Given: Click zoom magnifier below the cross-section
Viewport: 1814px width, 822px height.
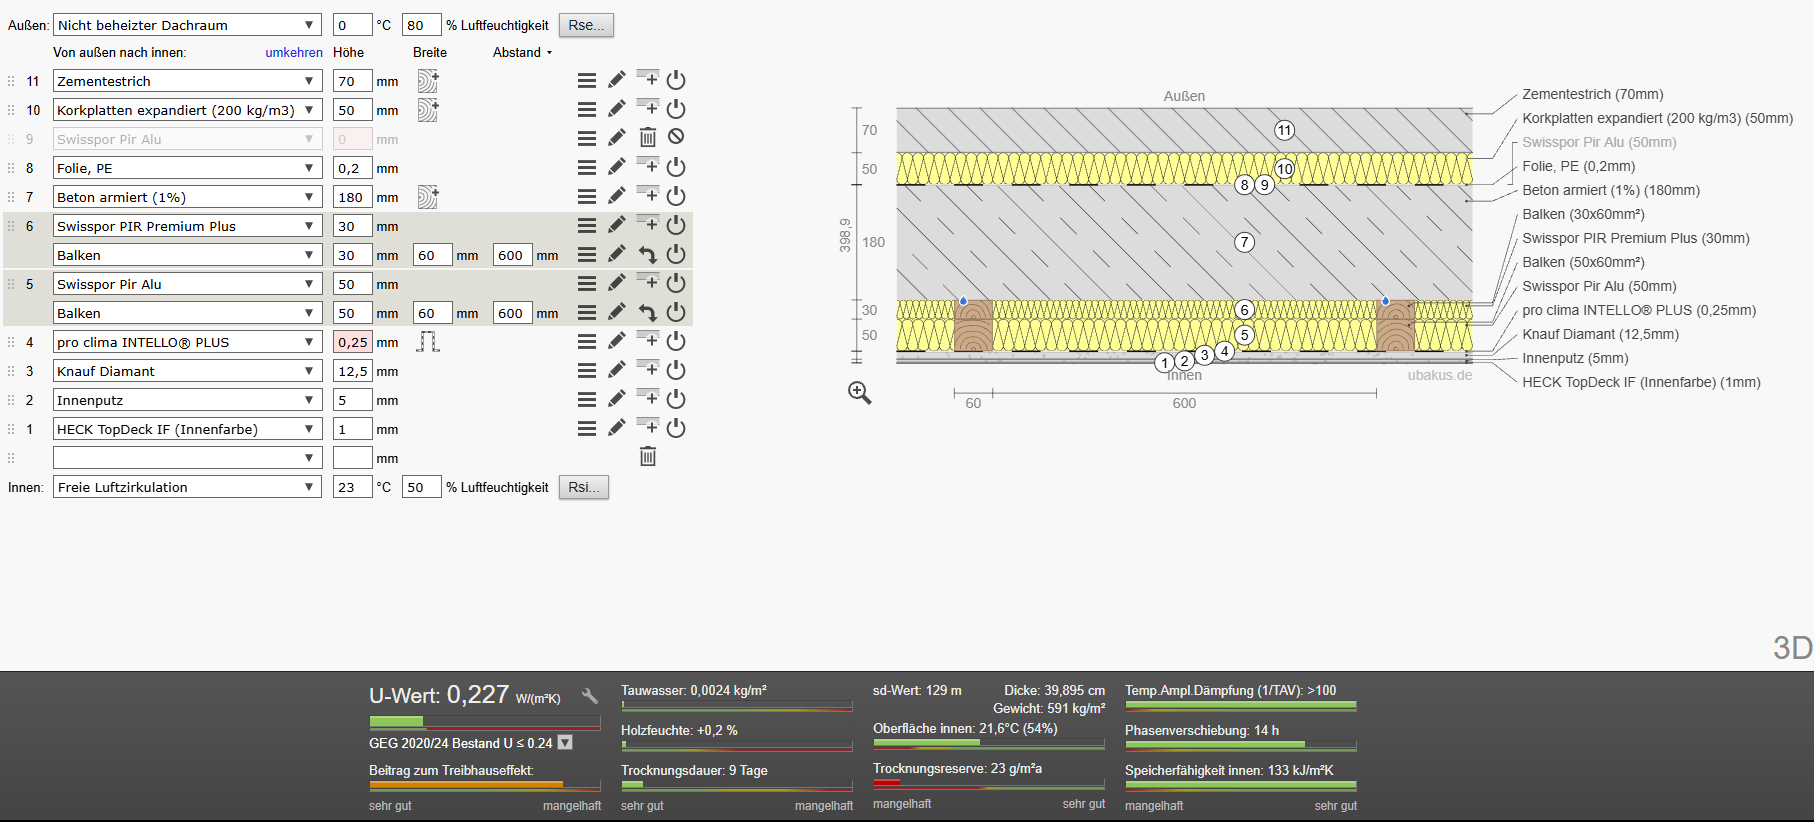Looking at the screenshot, I should pos(860,393).
